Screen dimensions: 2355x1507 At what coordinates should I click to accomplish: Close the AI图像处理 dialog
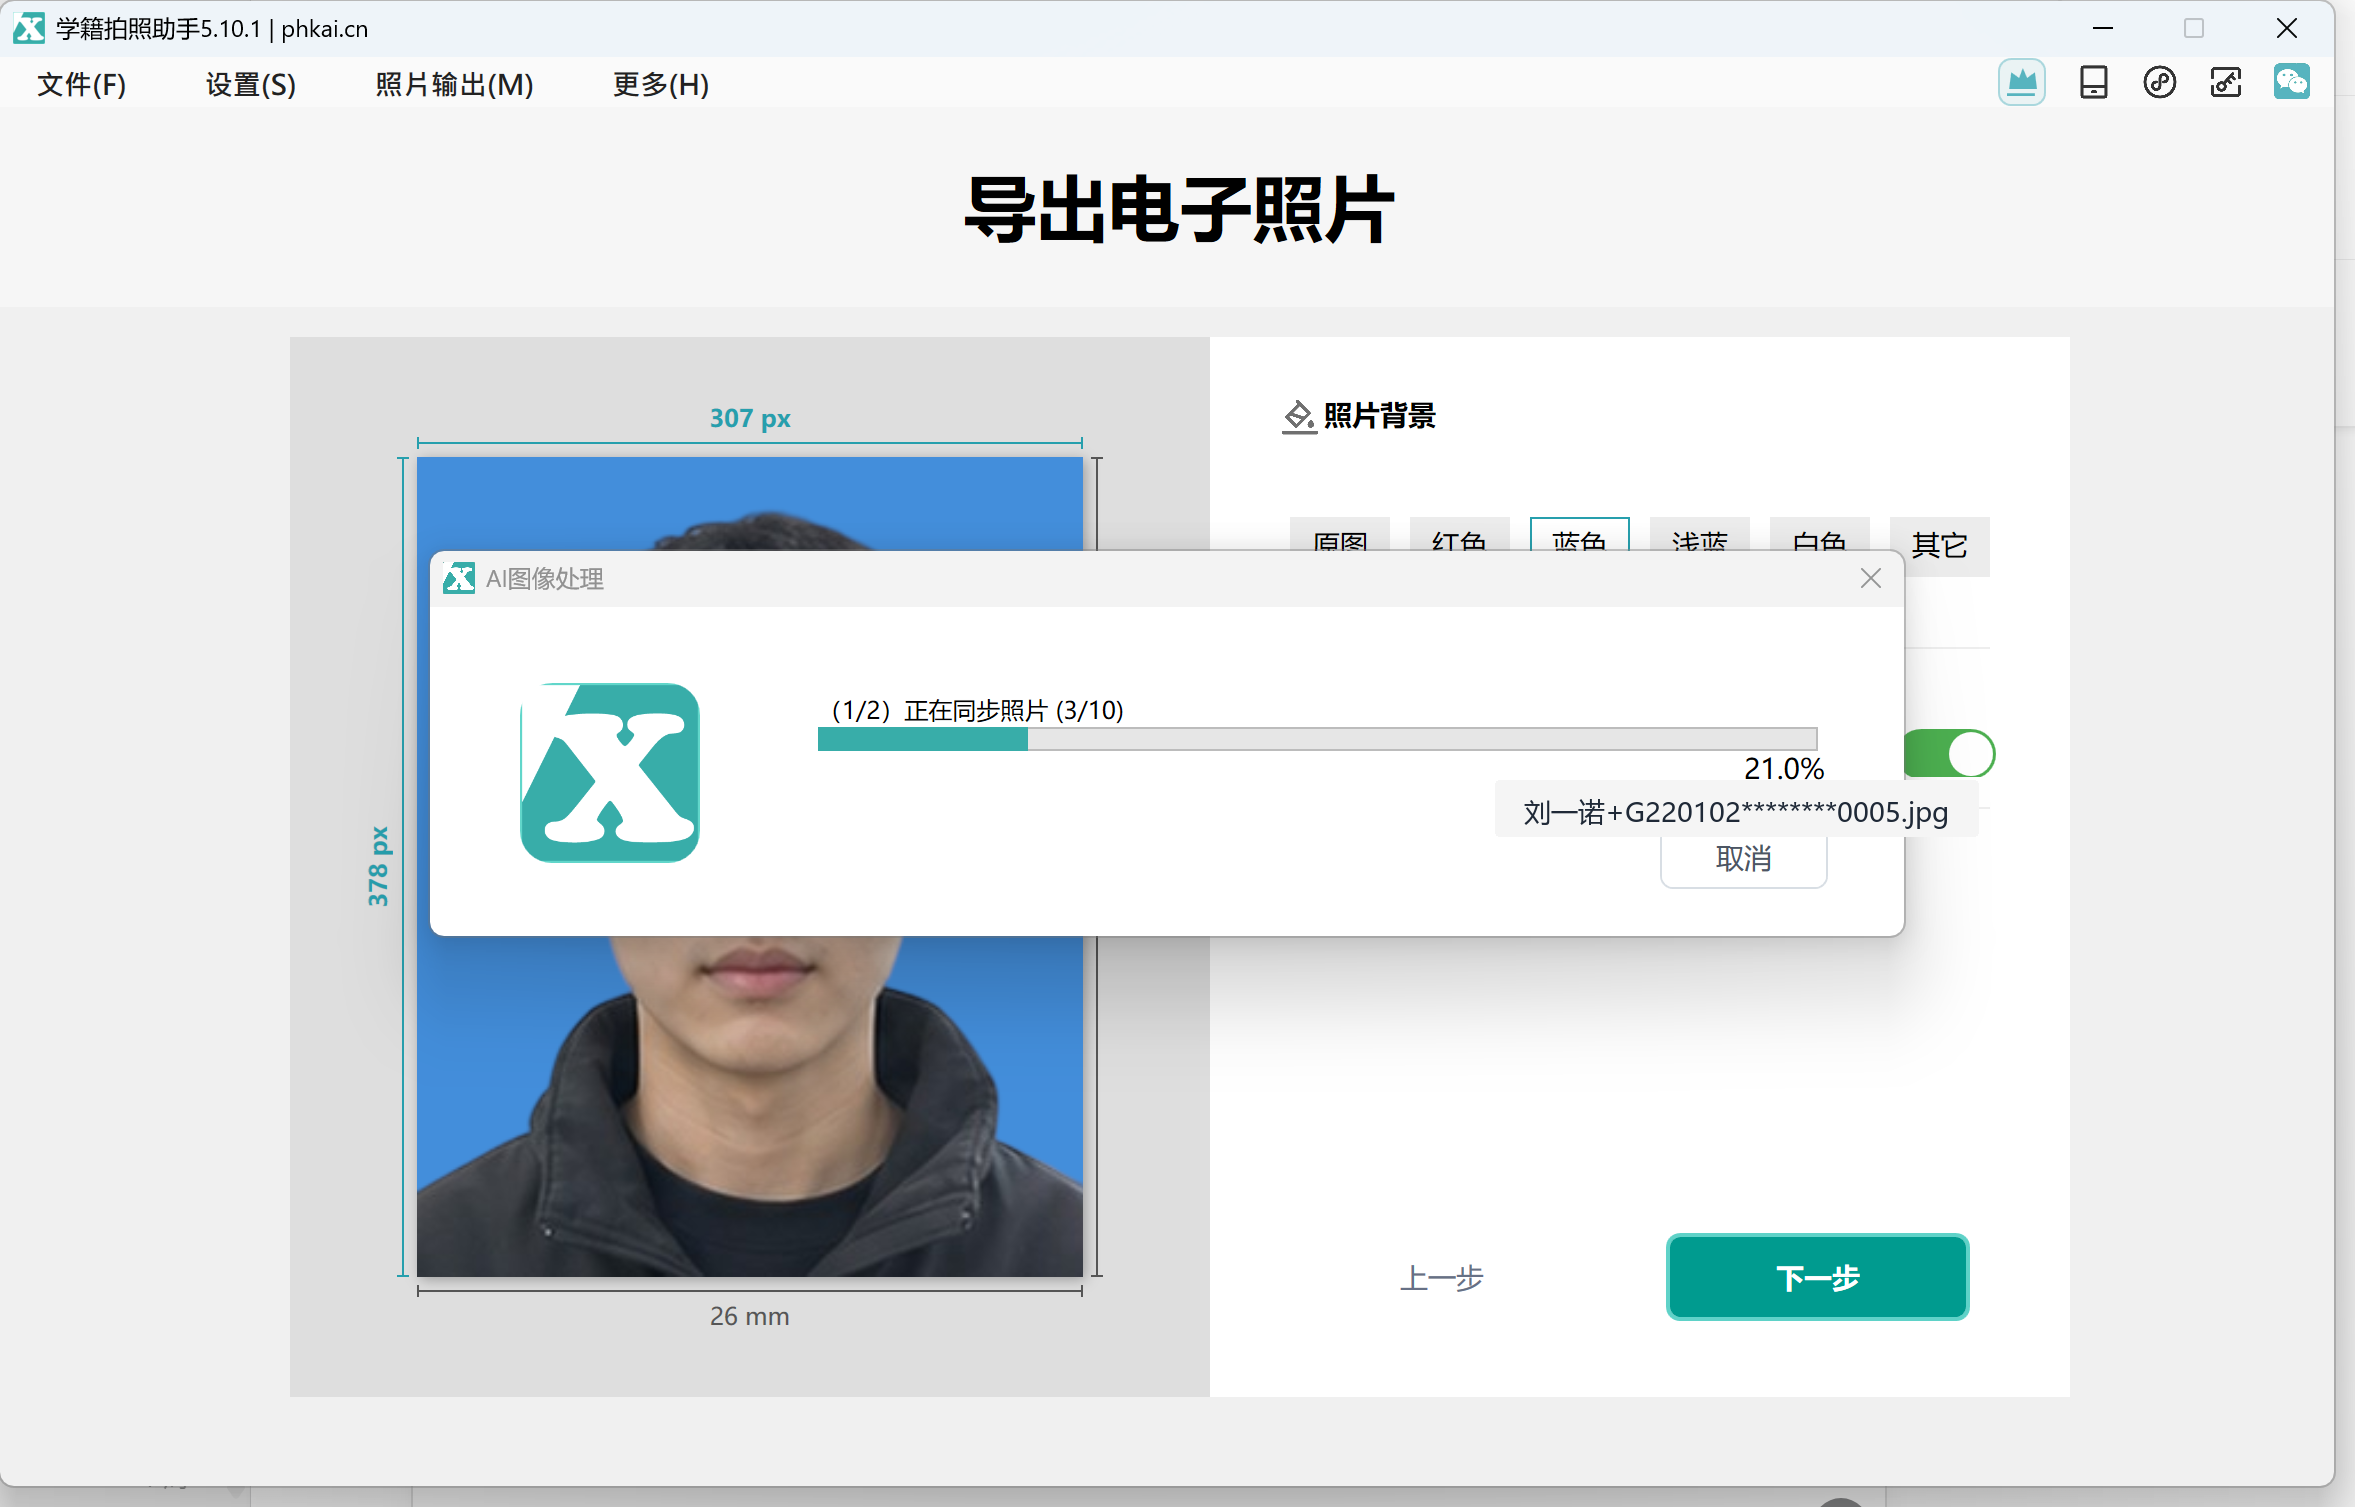coord(1871,578)
